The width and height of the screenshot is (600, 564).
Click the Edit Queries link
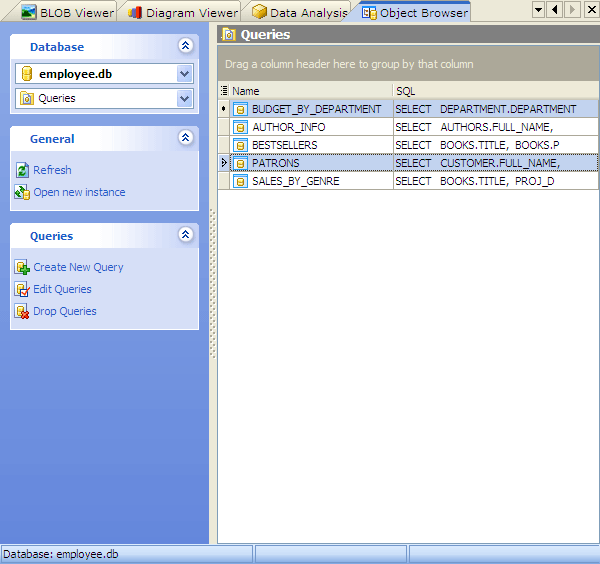(x=62, y=289)
